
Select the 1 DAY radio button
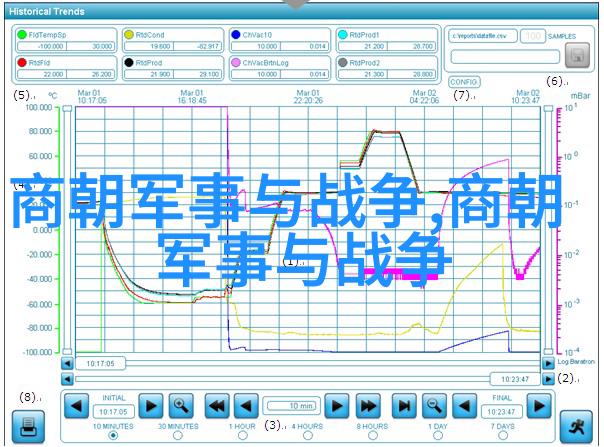(438, 435)
